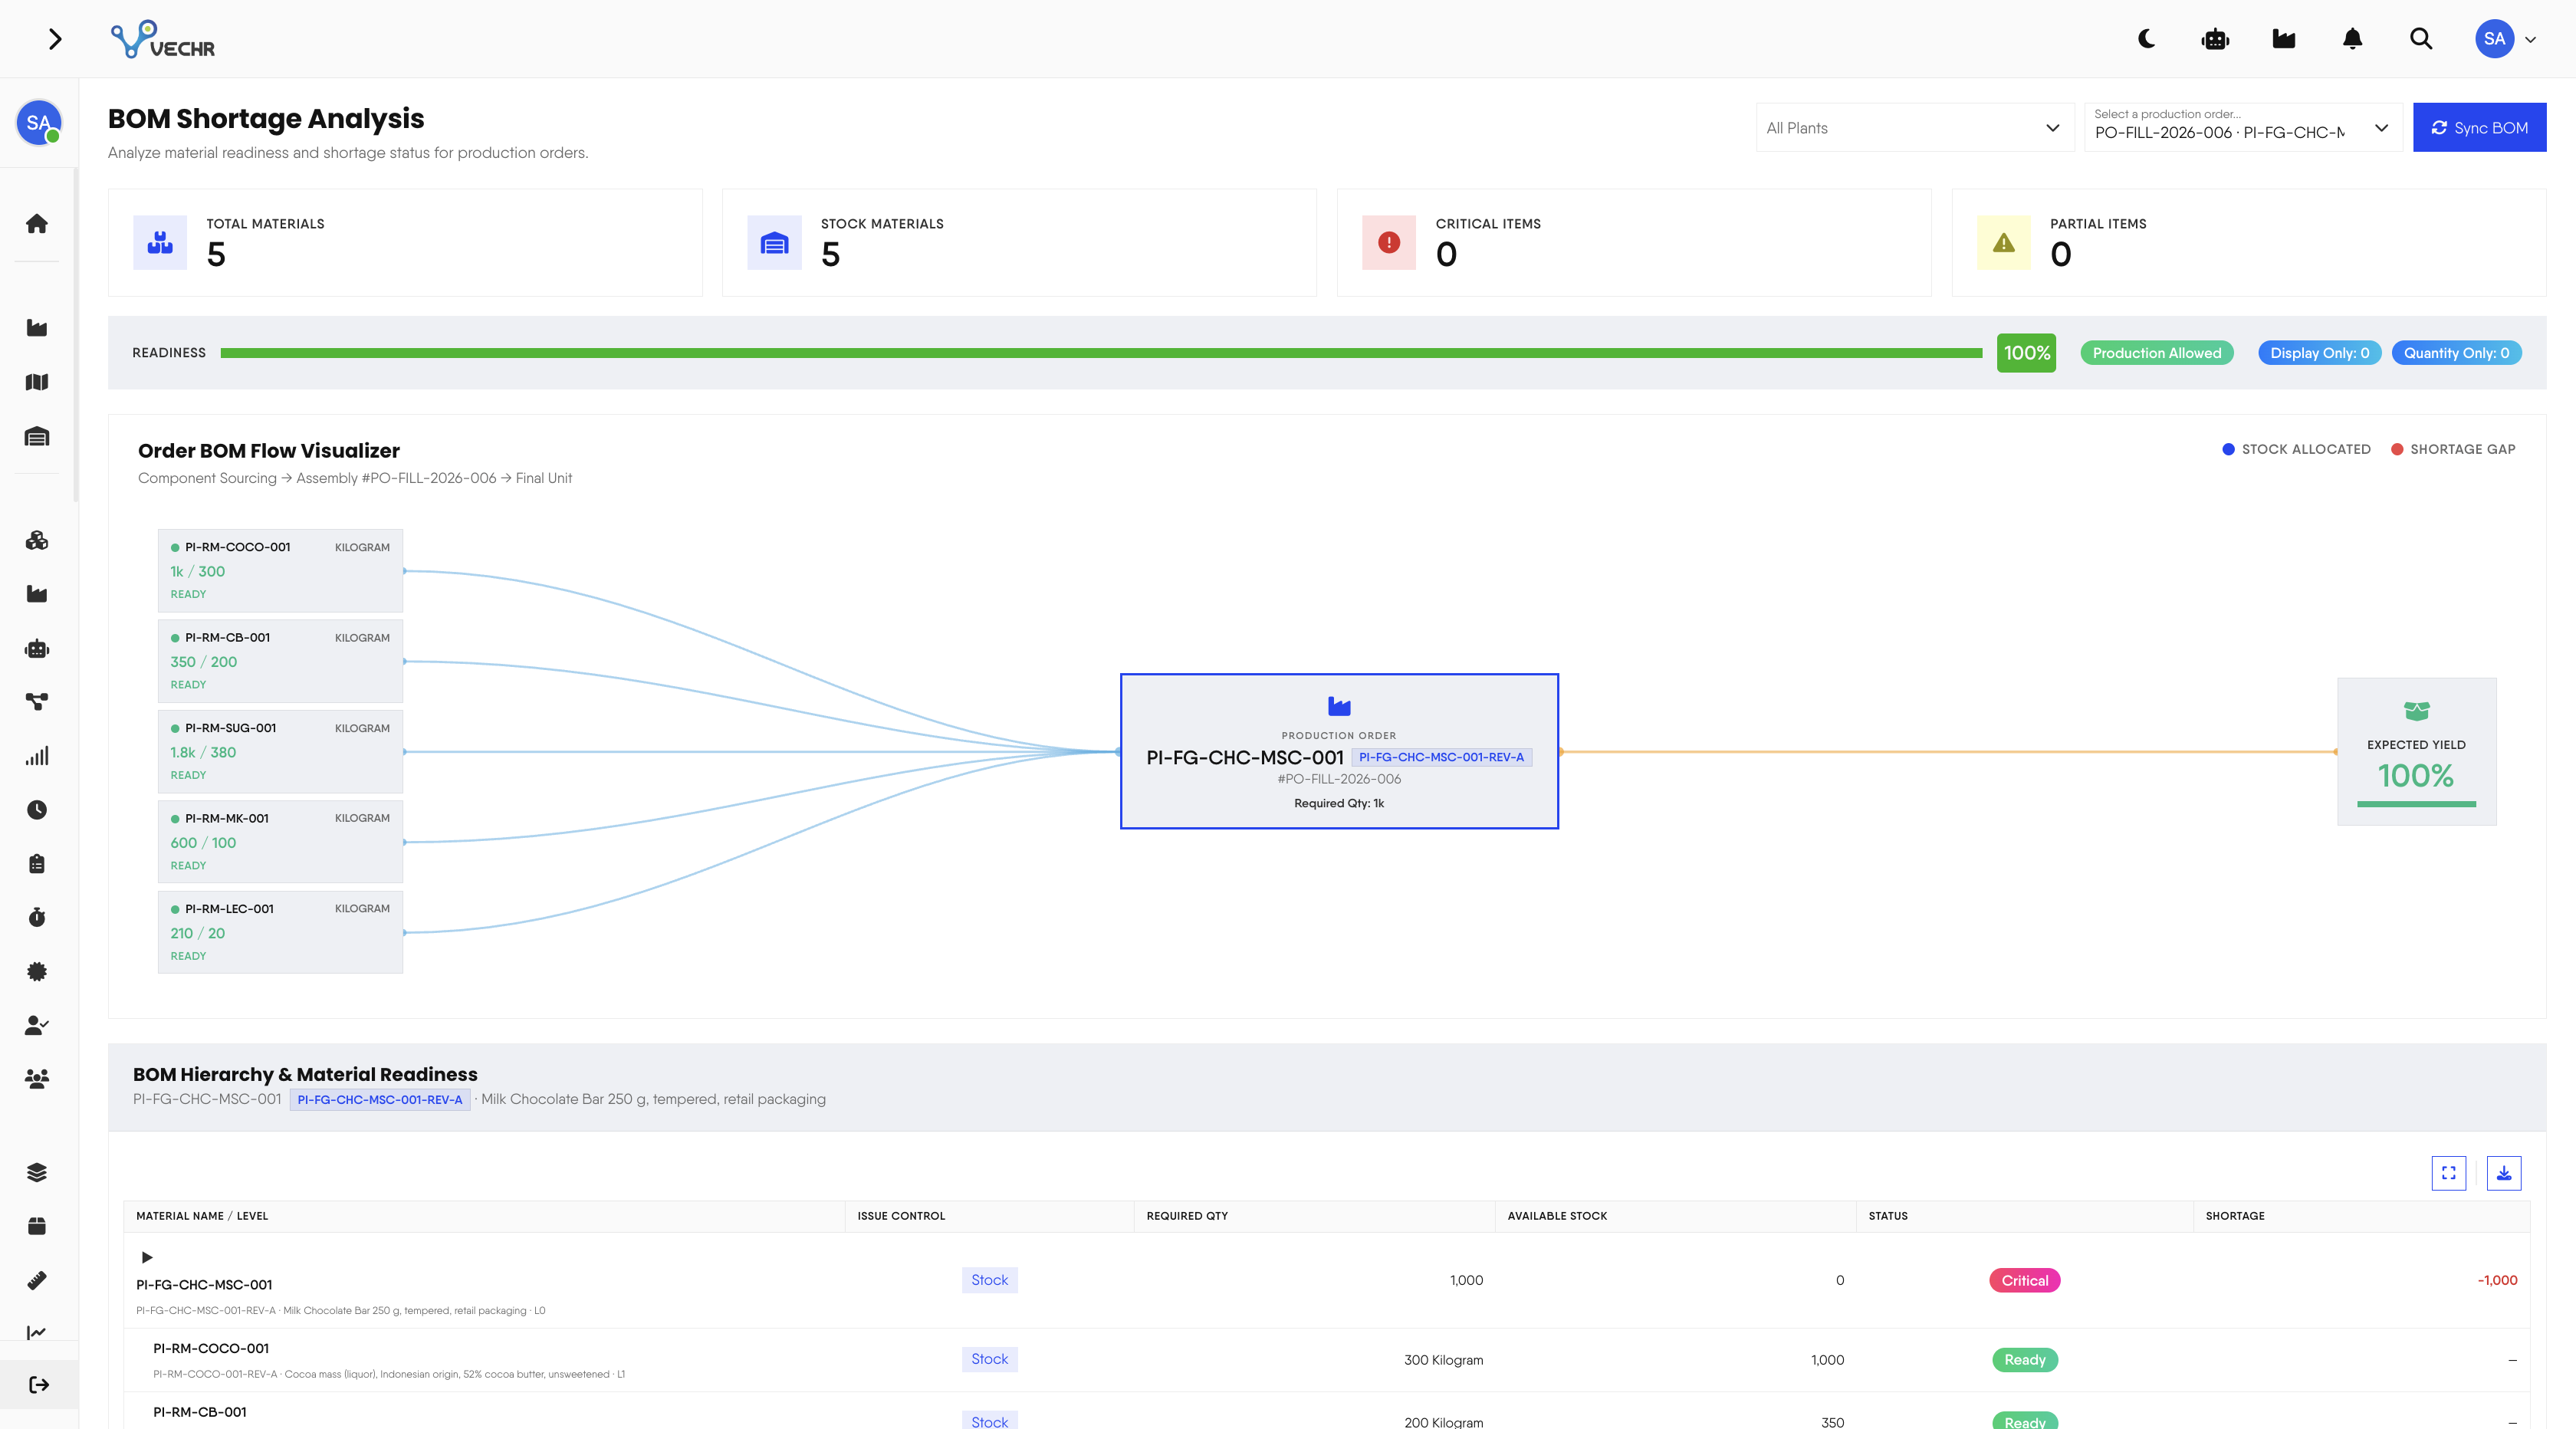
Task: Expand BOM table to fullscreen
Action: [2449, 1173]
